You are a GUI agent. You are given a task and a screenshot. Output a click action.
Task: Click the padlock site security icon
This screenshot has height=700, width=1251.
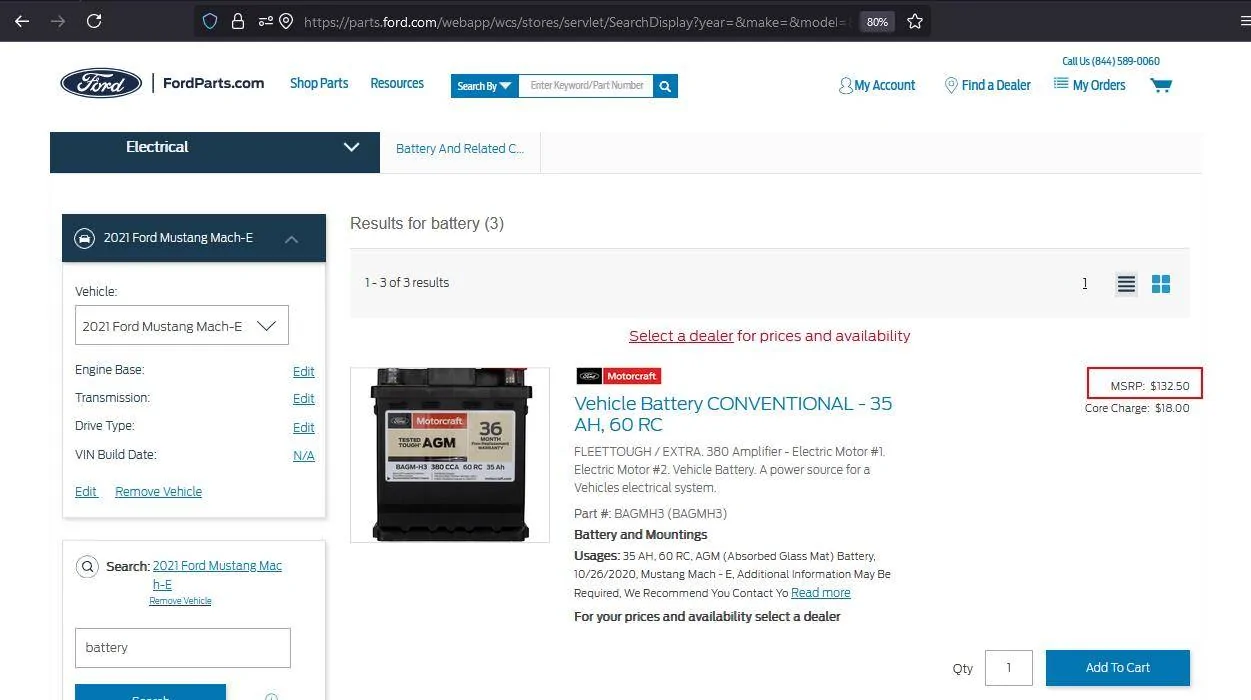point(238,21)
